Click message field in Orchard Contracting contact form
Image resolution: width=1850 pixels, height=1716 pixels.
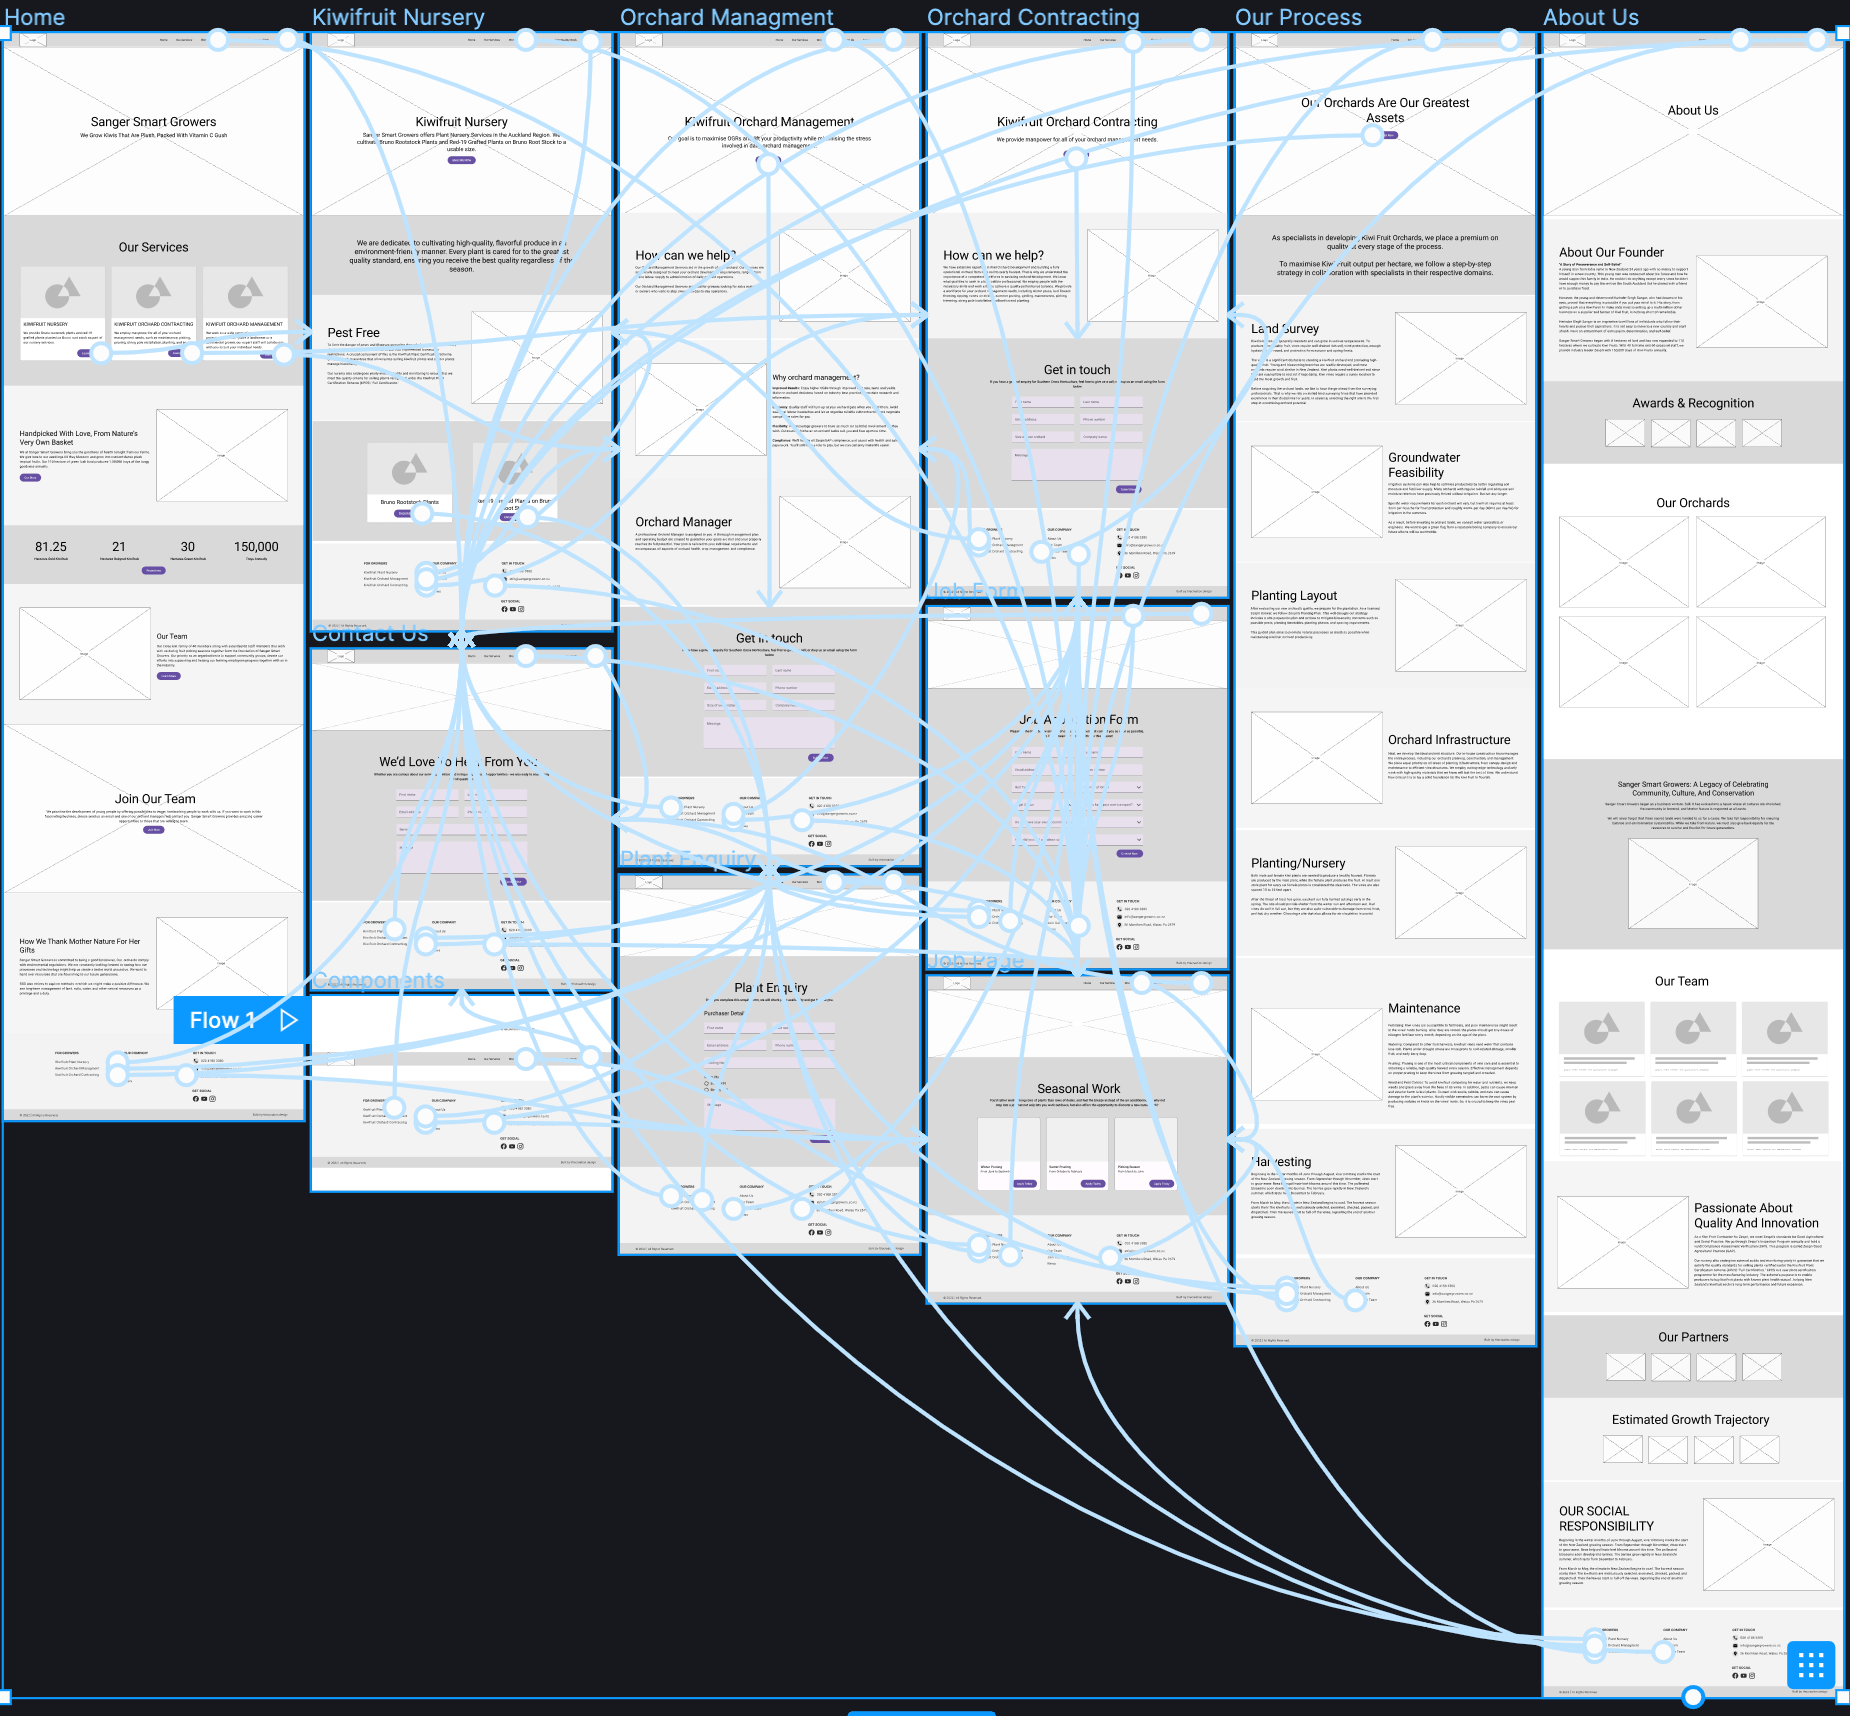1077,463
